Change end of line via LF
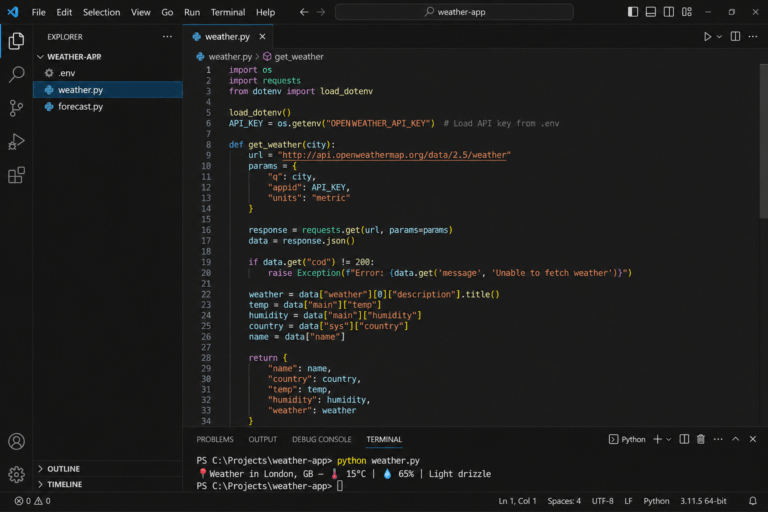The image size is (768, 512). coord(628,501)
